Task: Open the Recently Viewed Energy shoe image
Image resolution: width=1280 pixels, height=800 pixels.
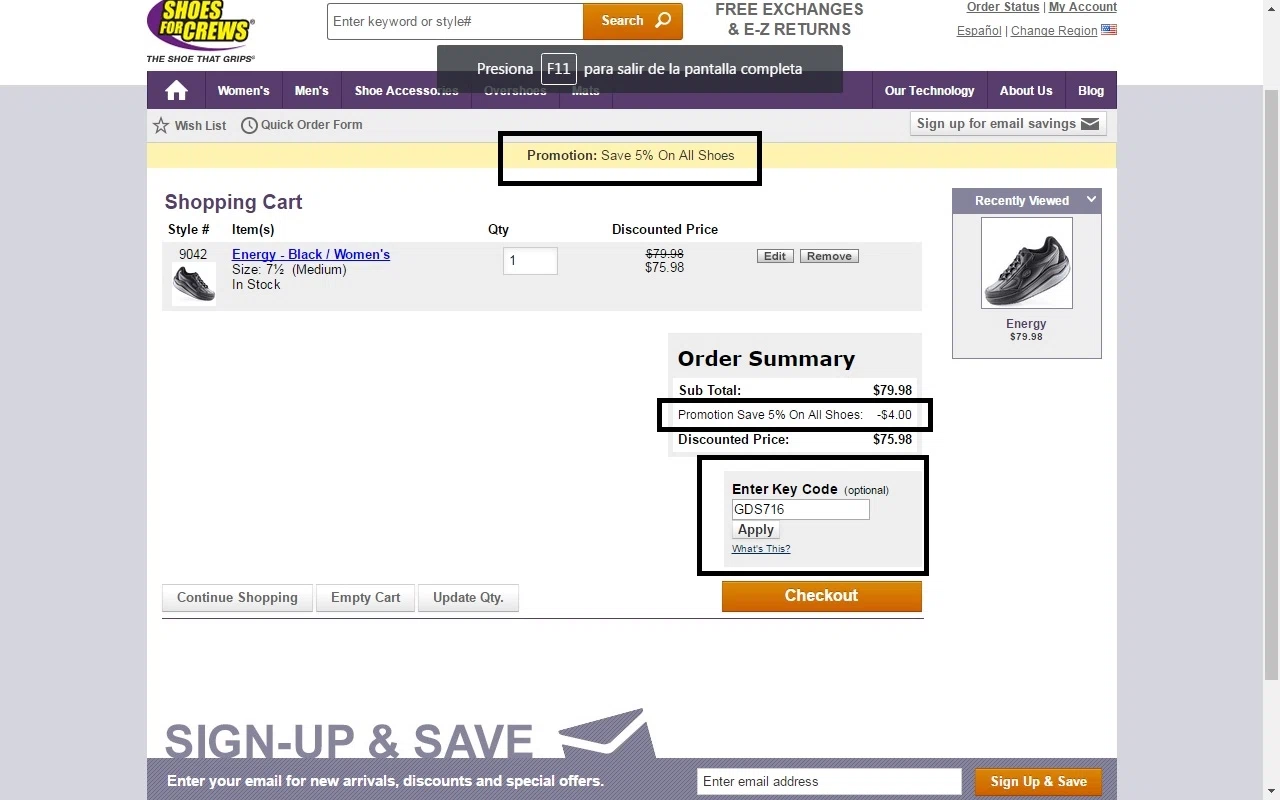Action: pos(1027,263)
